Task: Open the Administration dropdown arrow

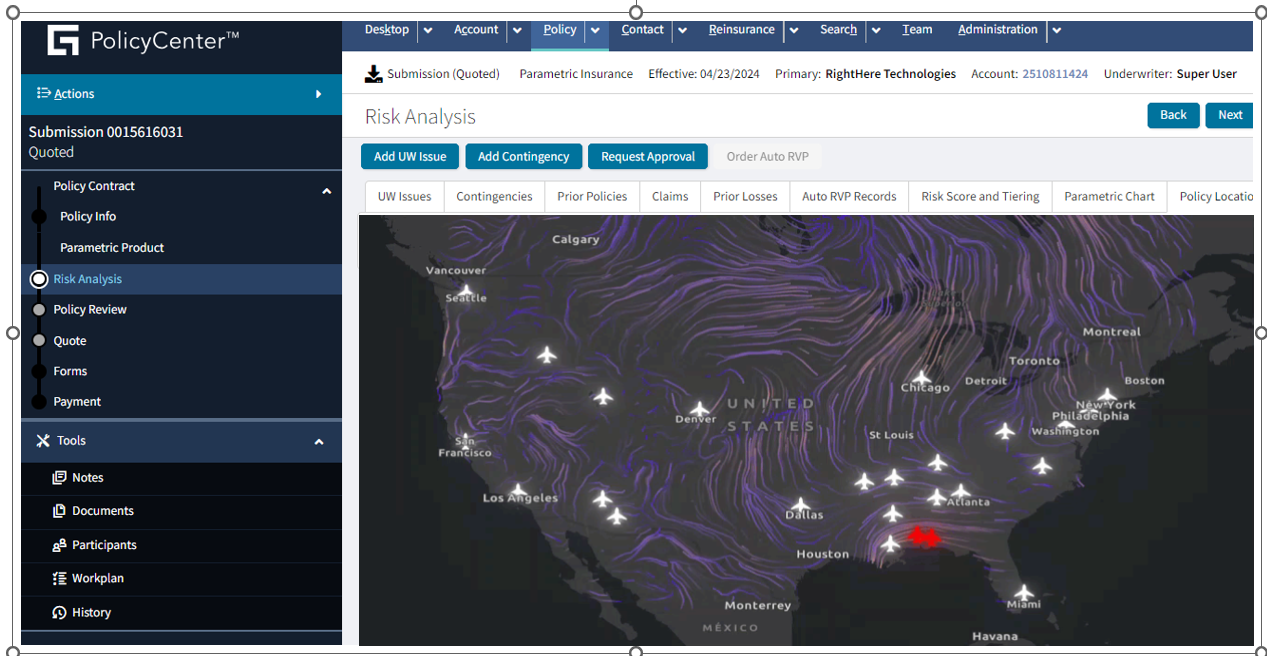Action: [1057, 30]
